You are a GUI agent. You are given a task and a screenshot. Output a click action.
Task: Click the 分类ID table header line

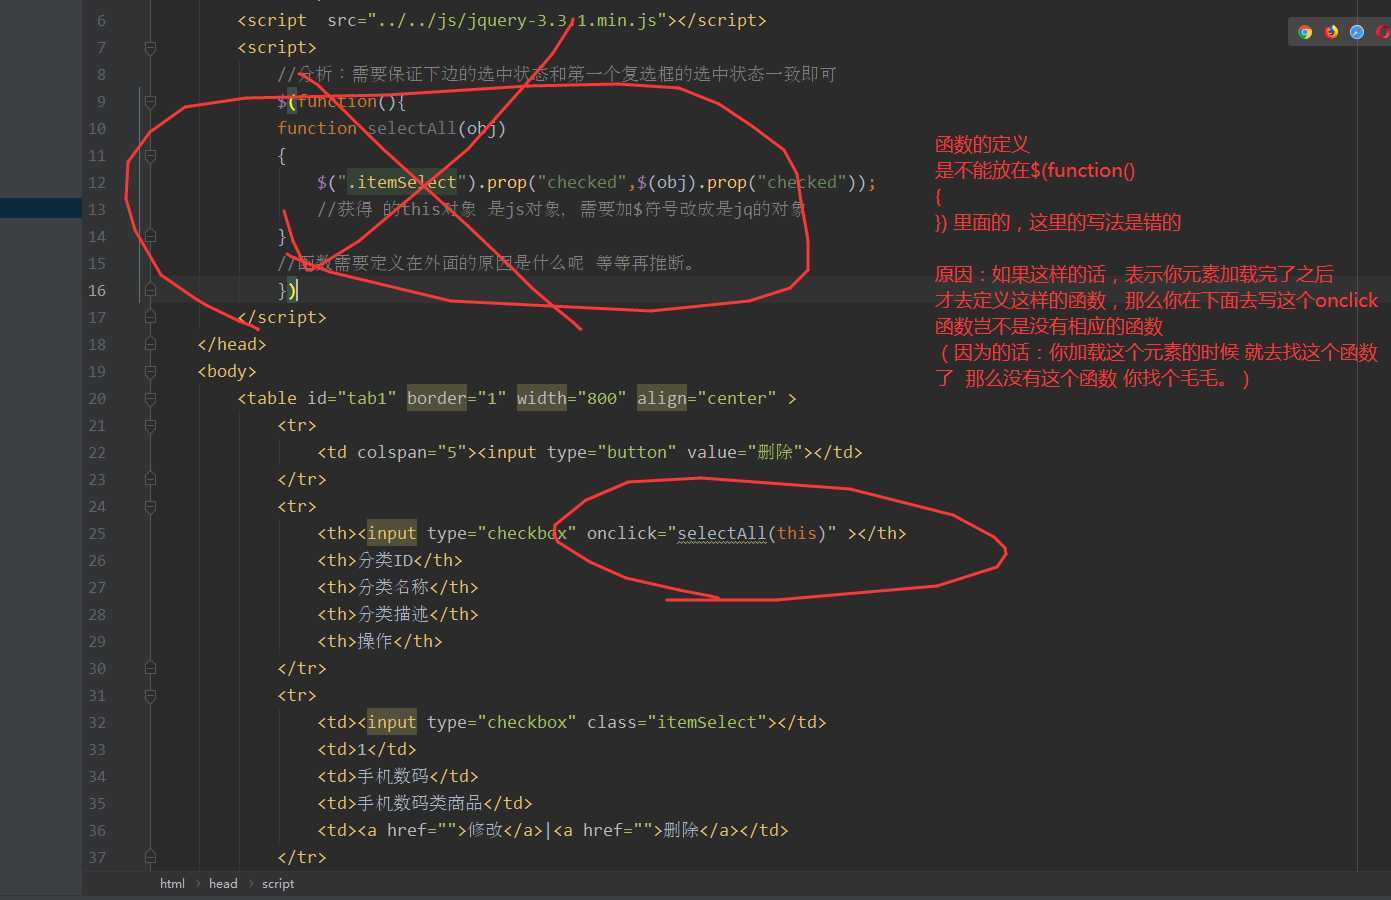[390, 560]
